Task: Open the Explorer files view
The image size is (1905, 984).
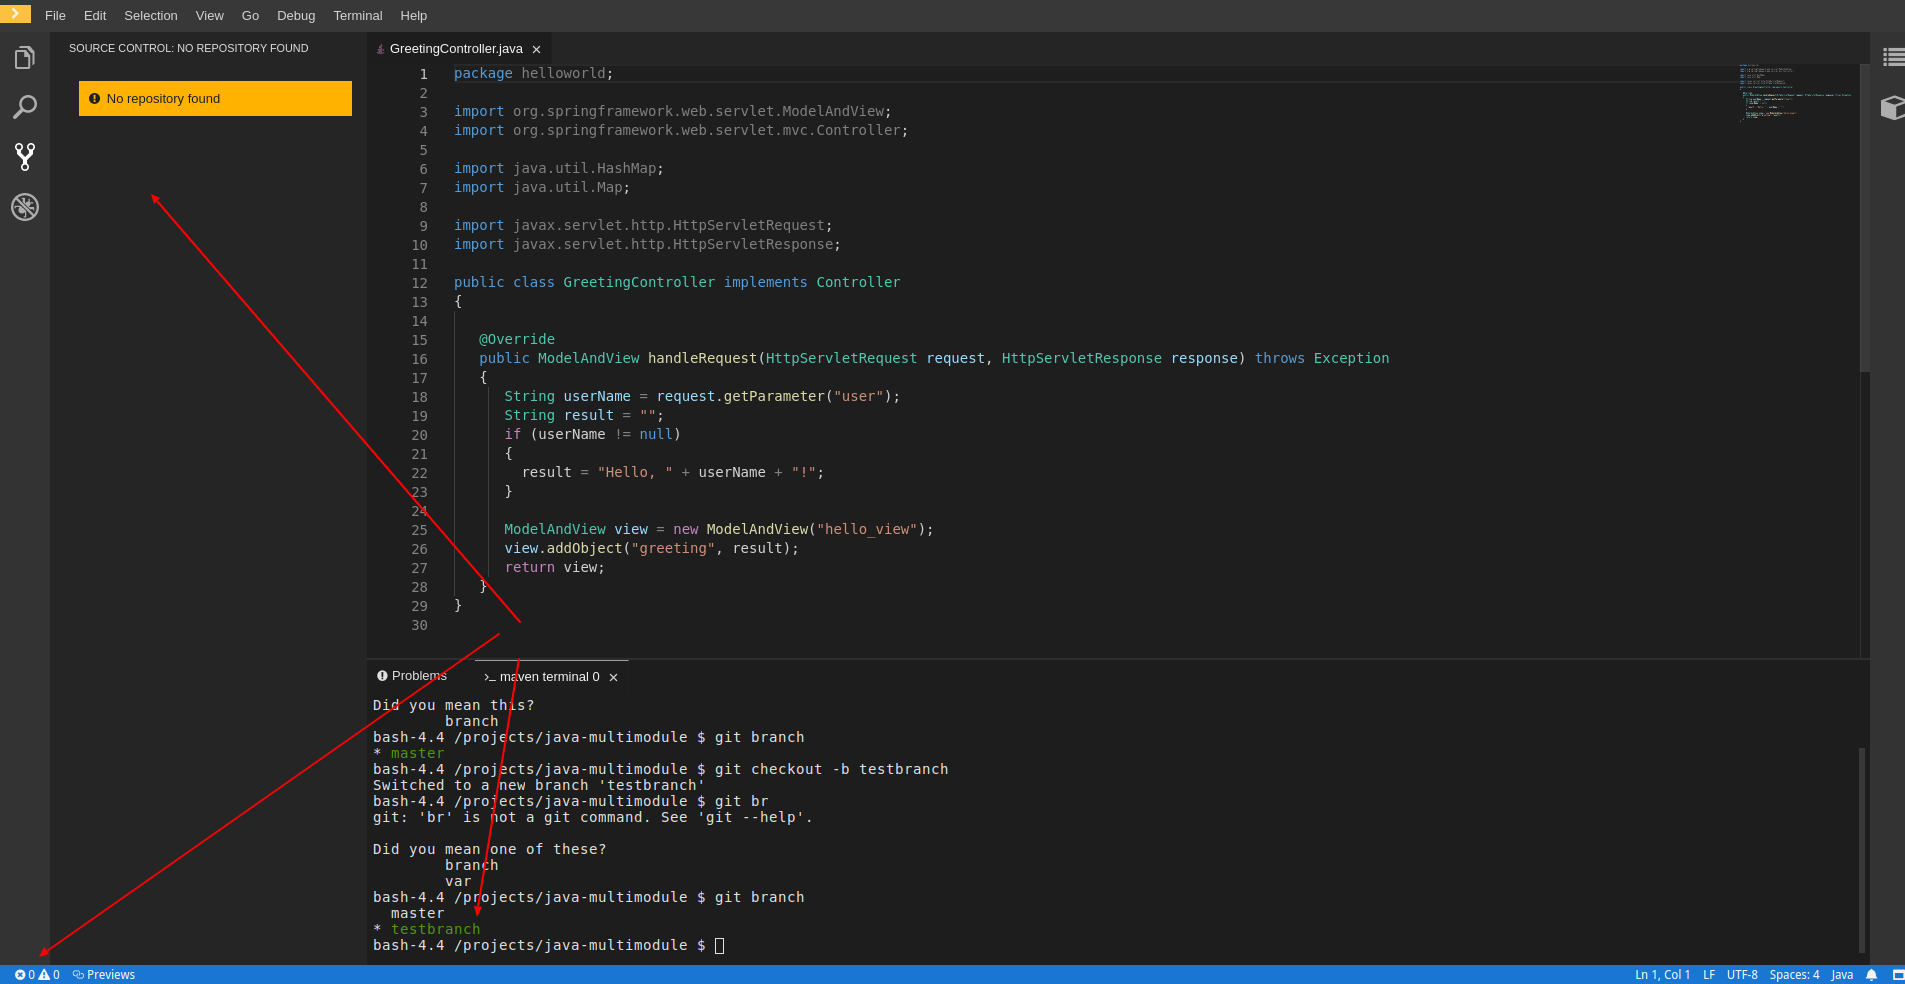Action: pyautogui.click(x=24, y=57)
